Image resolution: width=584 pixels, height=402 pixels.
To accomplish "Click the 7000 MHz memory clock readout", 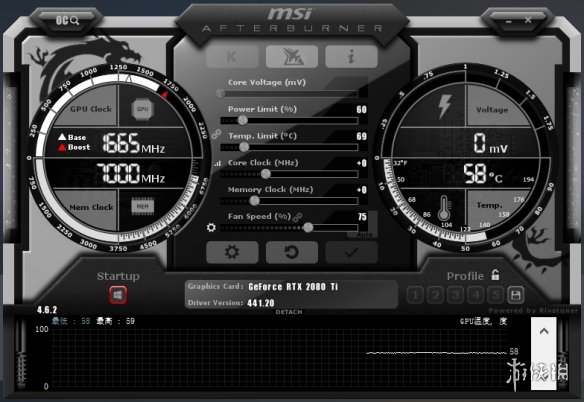I will pos(130,173).
